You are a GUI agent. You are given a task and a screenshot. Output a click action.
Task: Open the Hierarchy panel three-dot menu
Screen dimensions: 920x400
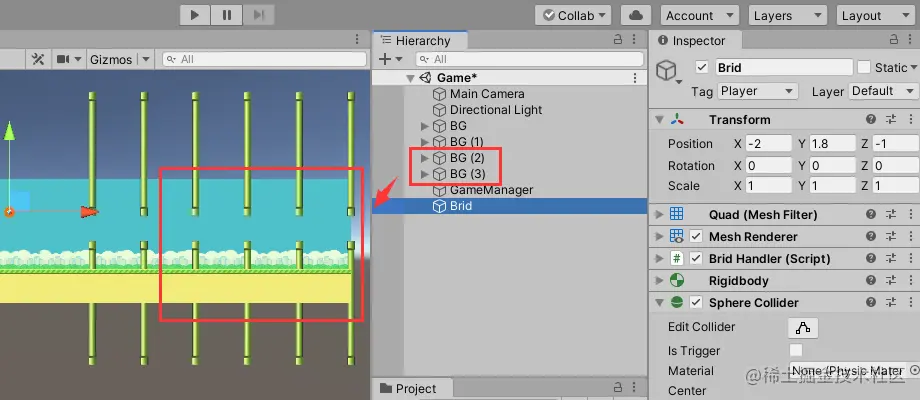[x=634, y=40]
